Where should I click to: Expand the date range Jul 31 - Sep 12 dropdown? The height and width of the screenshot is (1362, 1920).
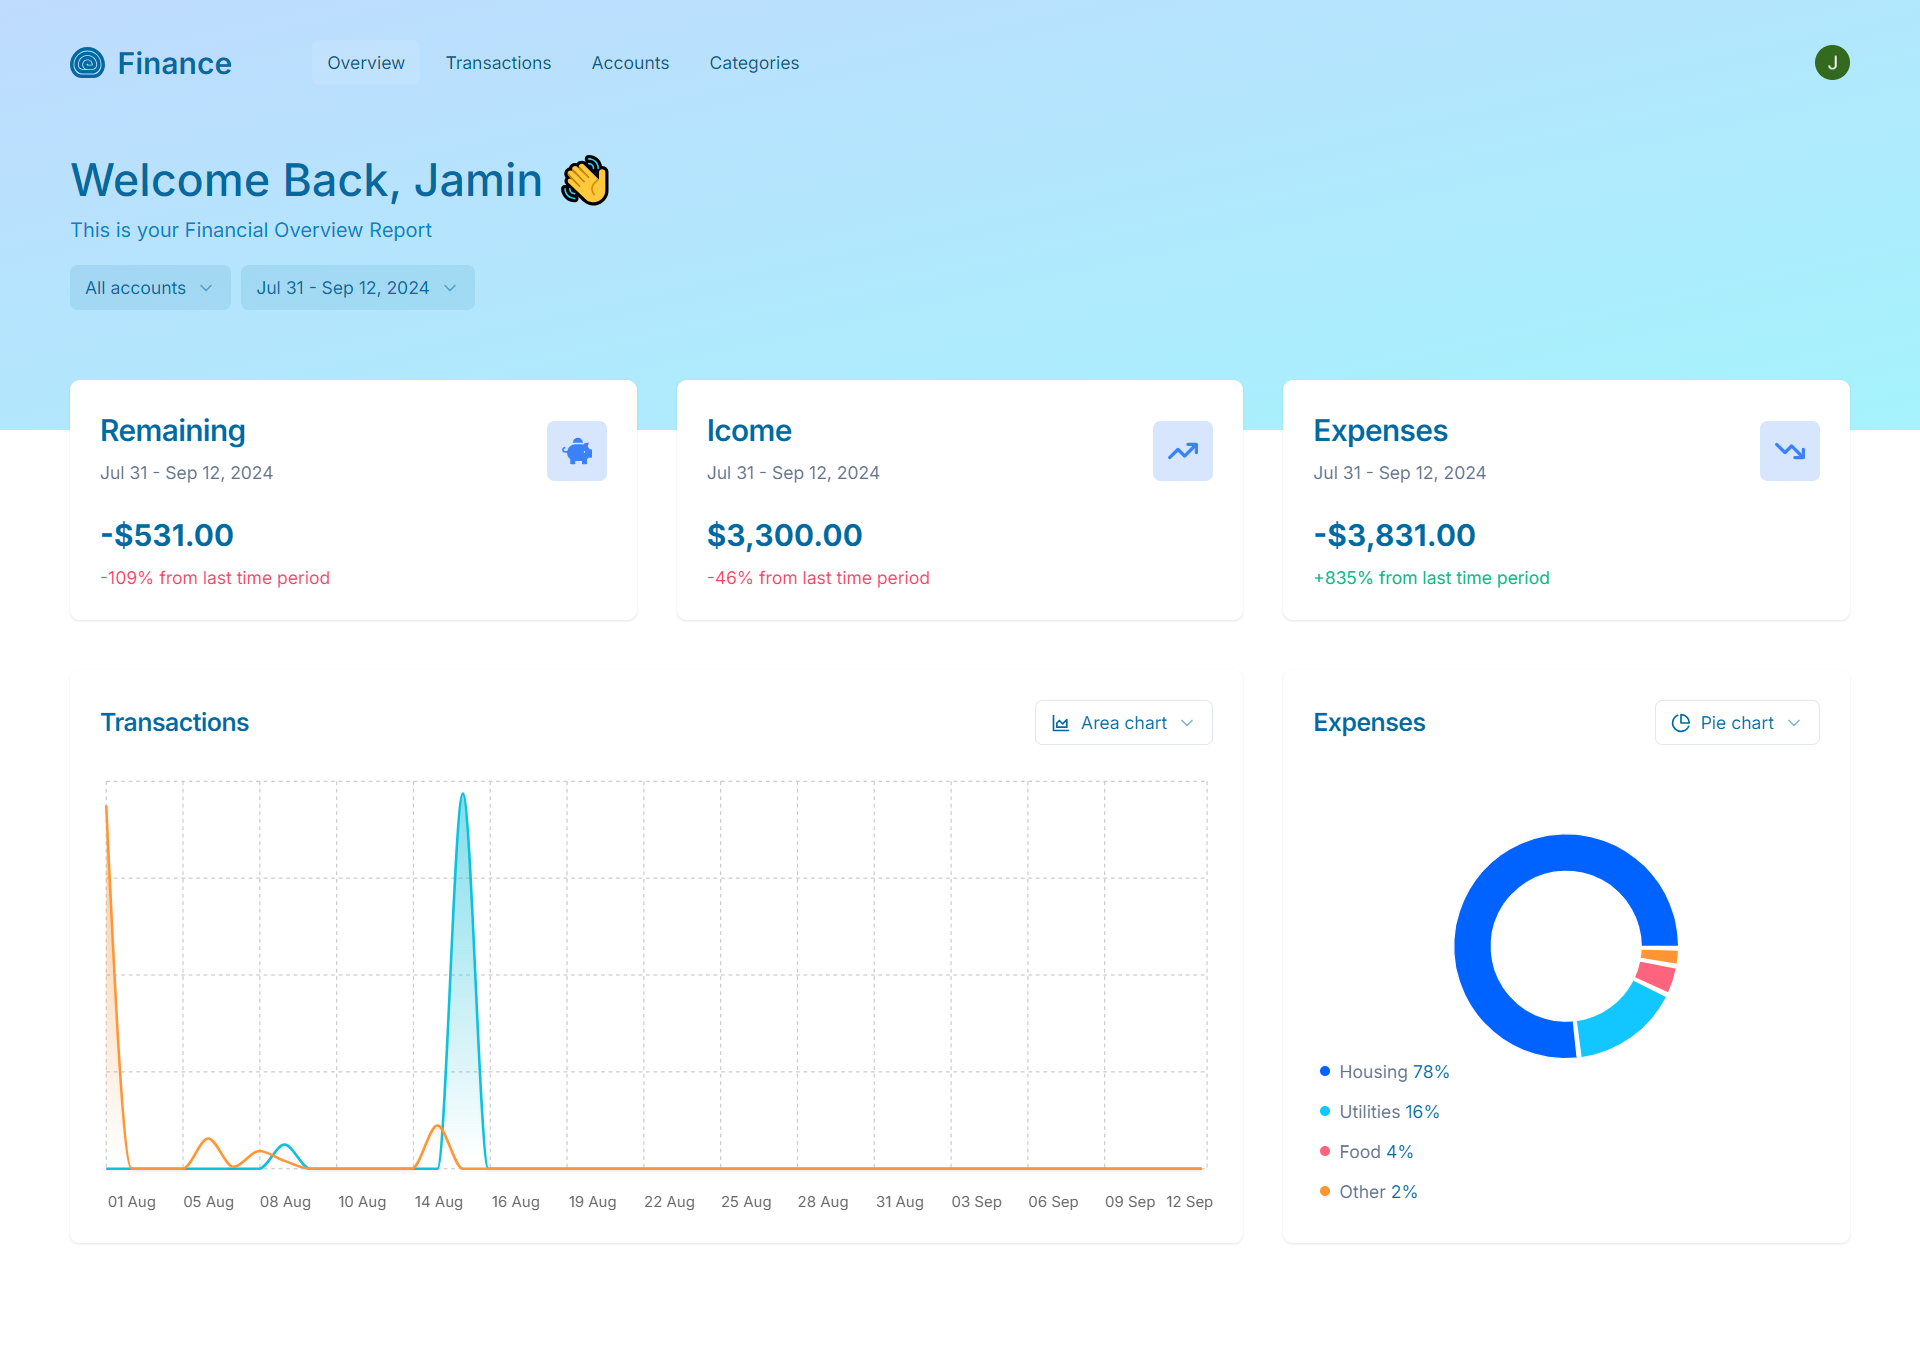[358, 287]
